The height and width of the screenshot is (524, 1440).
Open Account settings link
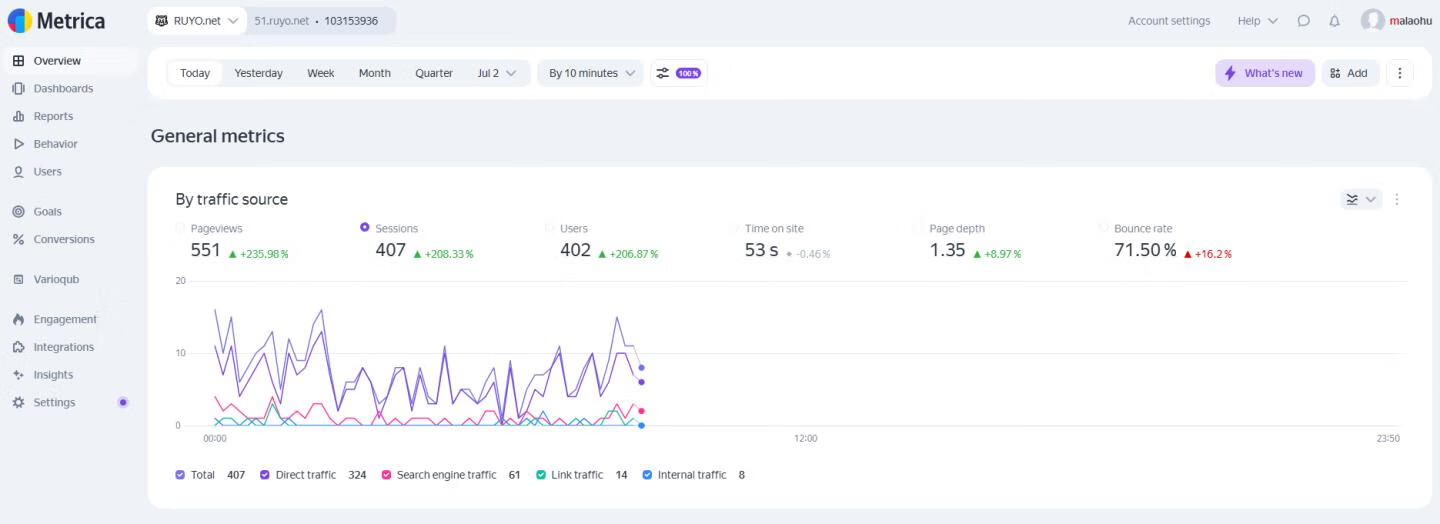tap(1168, 21)
